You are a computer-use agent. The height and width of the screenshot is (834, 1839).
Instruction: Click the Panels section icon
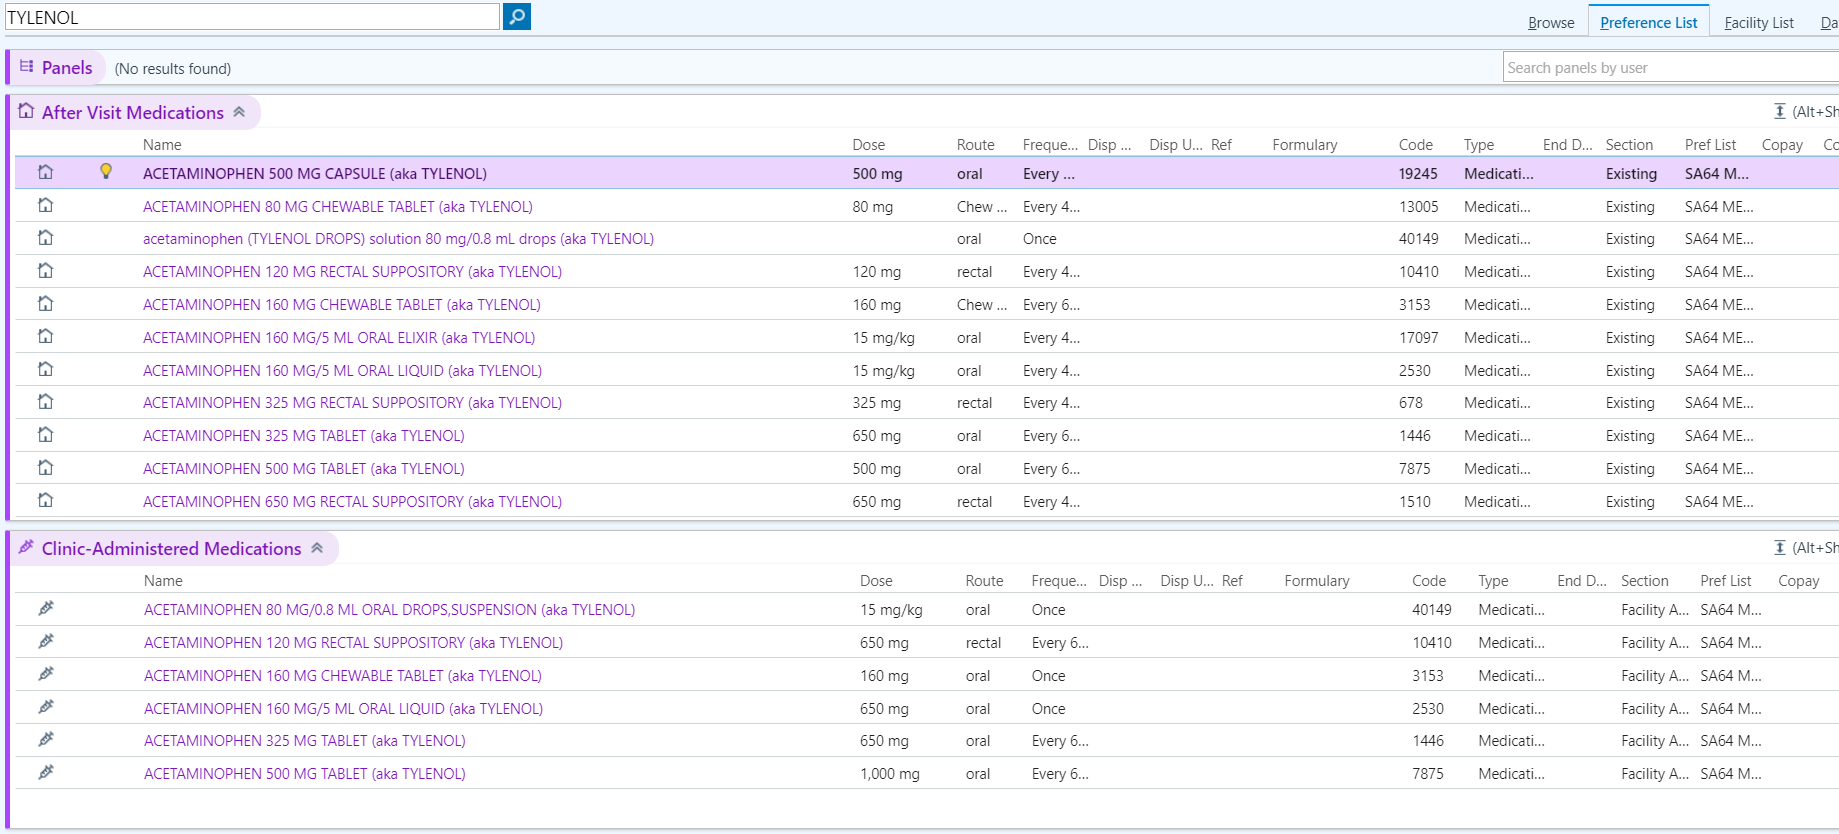tap(26, 67)
